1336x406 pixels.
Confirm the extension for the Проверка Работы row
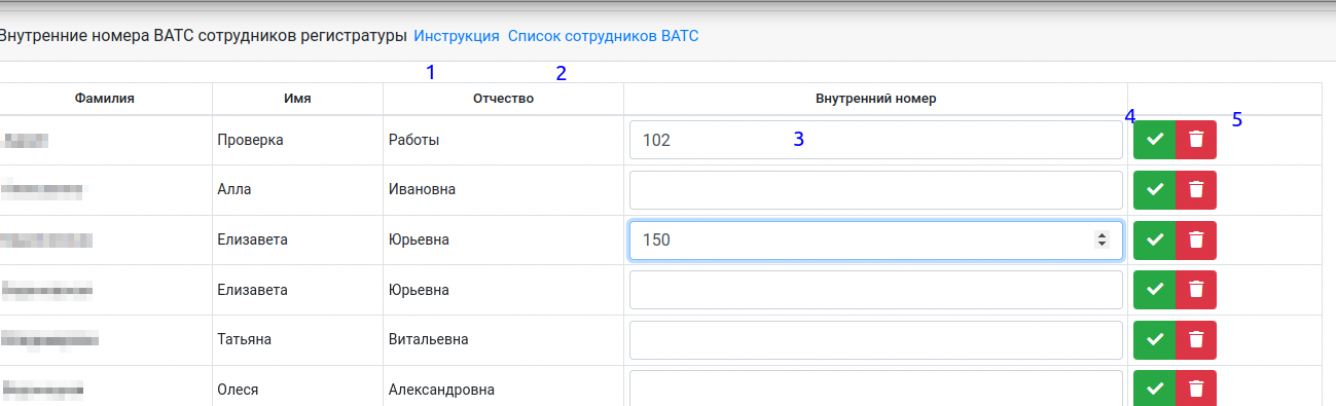(x=1154, y=140)
